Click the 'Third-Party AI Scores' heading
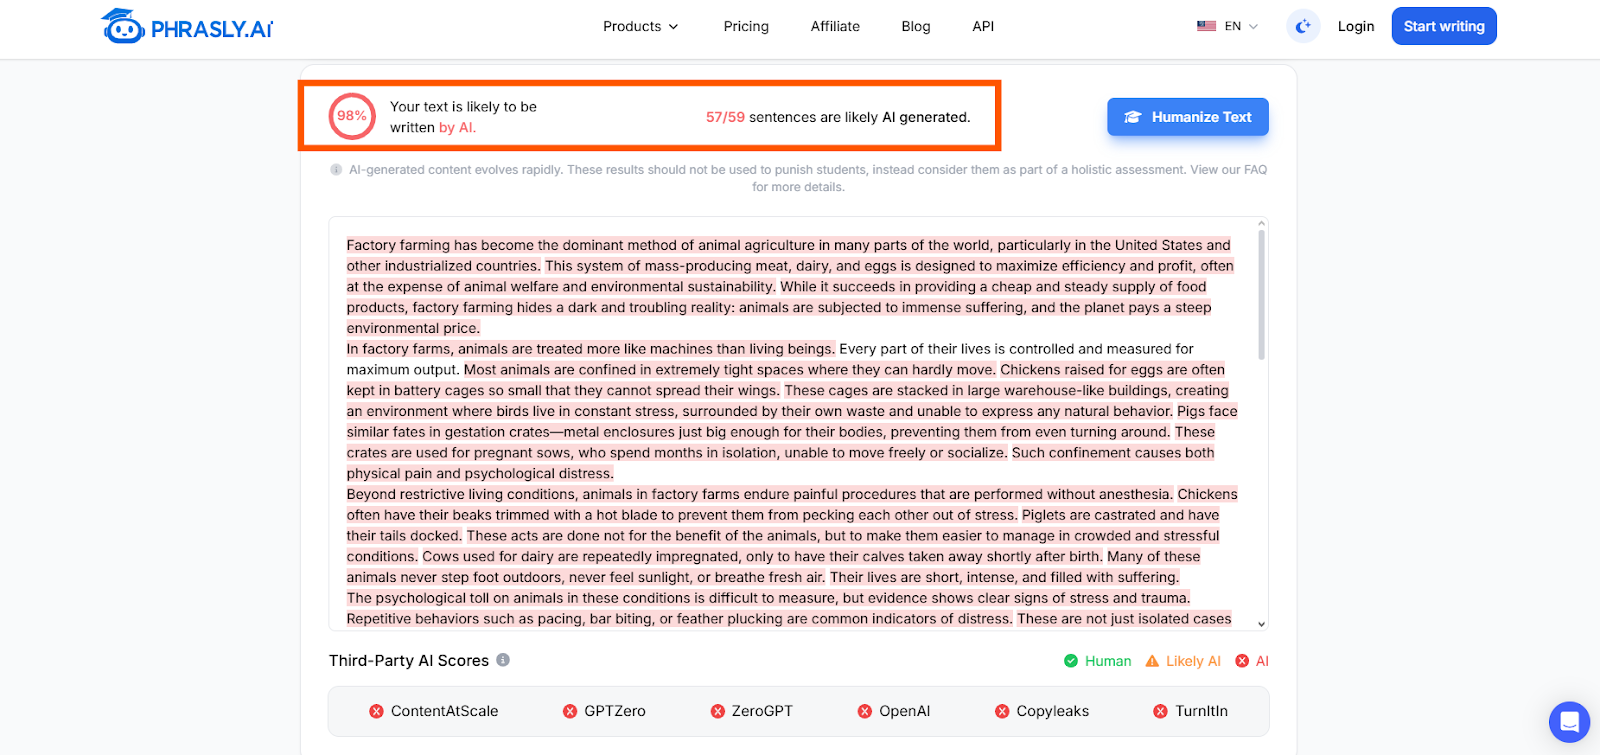The width and height of the screenshot is (1600, 755). pos(409,661)
